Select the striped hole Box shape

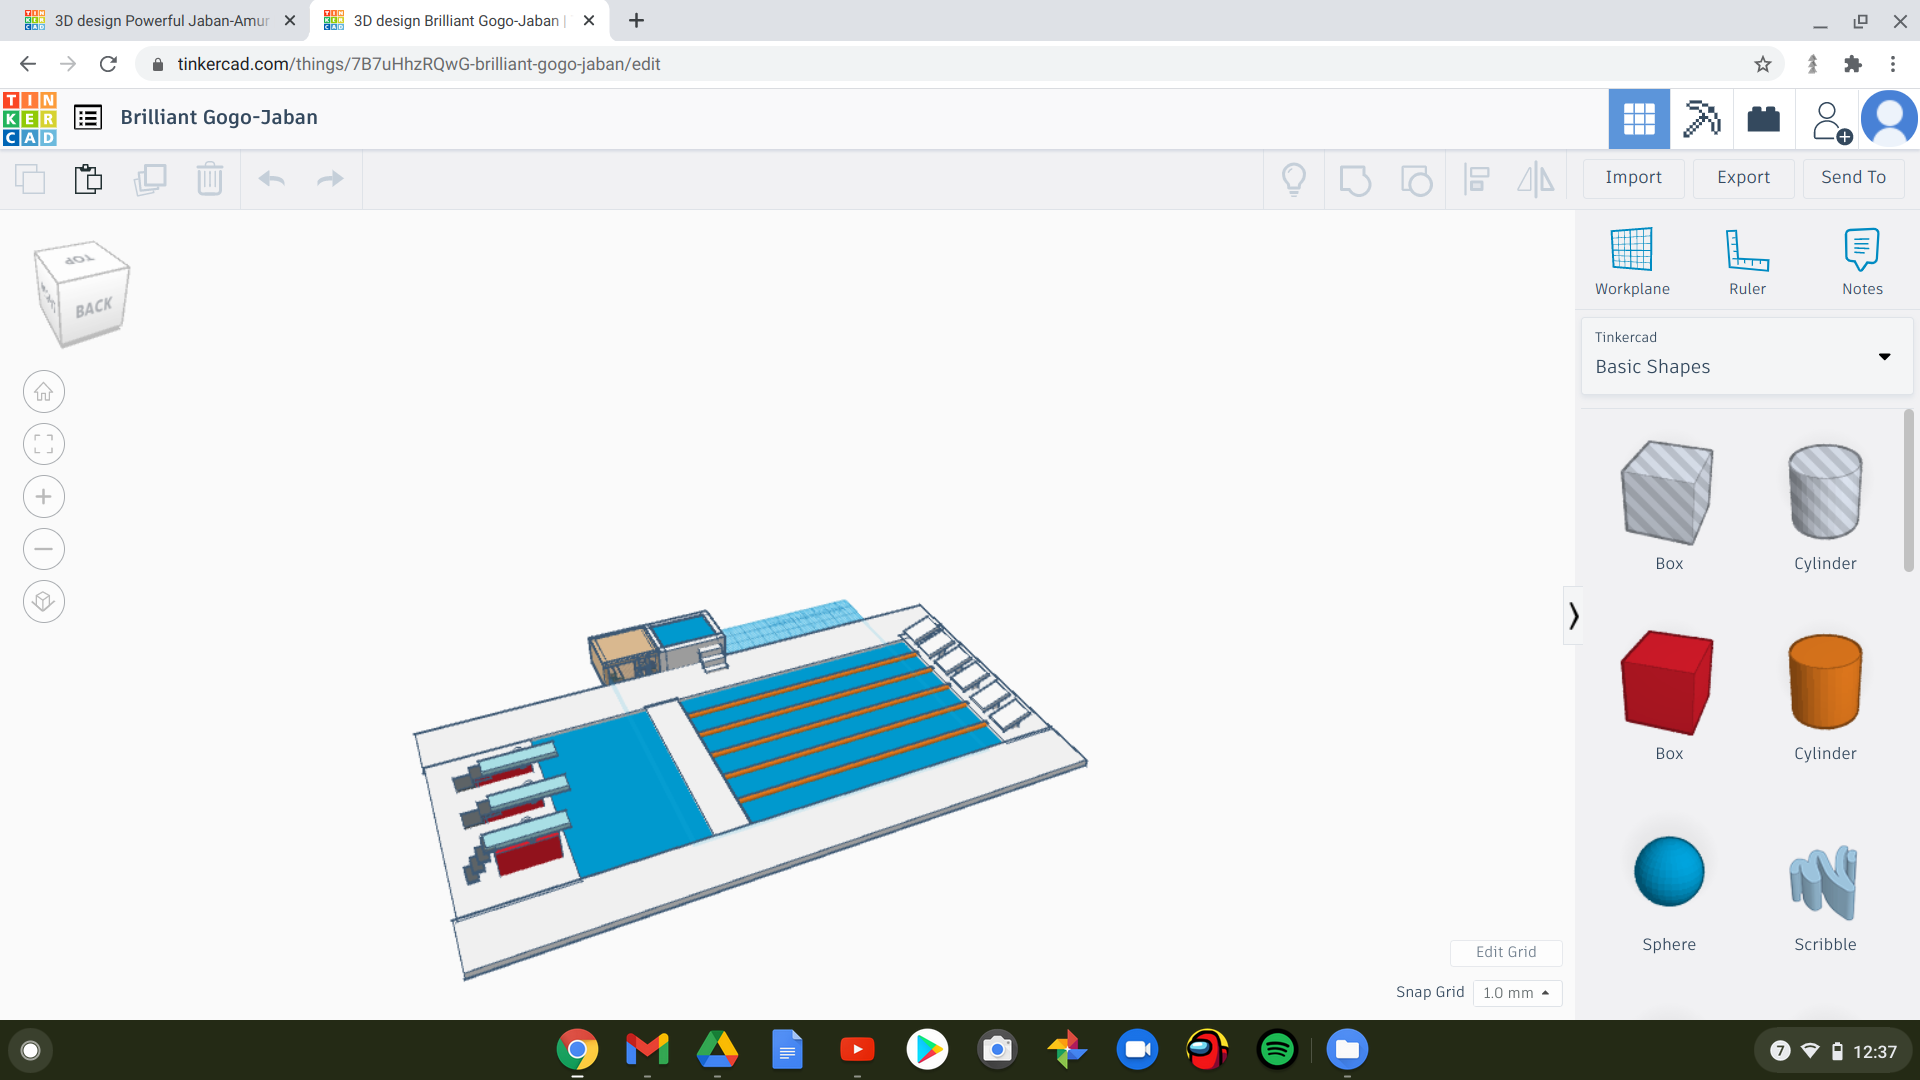click(x=1668, y=493)
